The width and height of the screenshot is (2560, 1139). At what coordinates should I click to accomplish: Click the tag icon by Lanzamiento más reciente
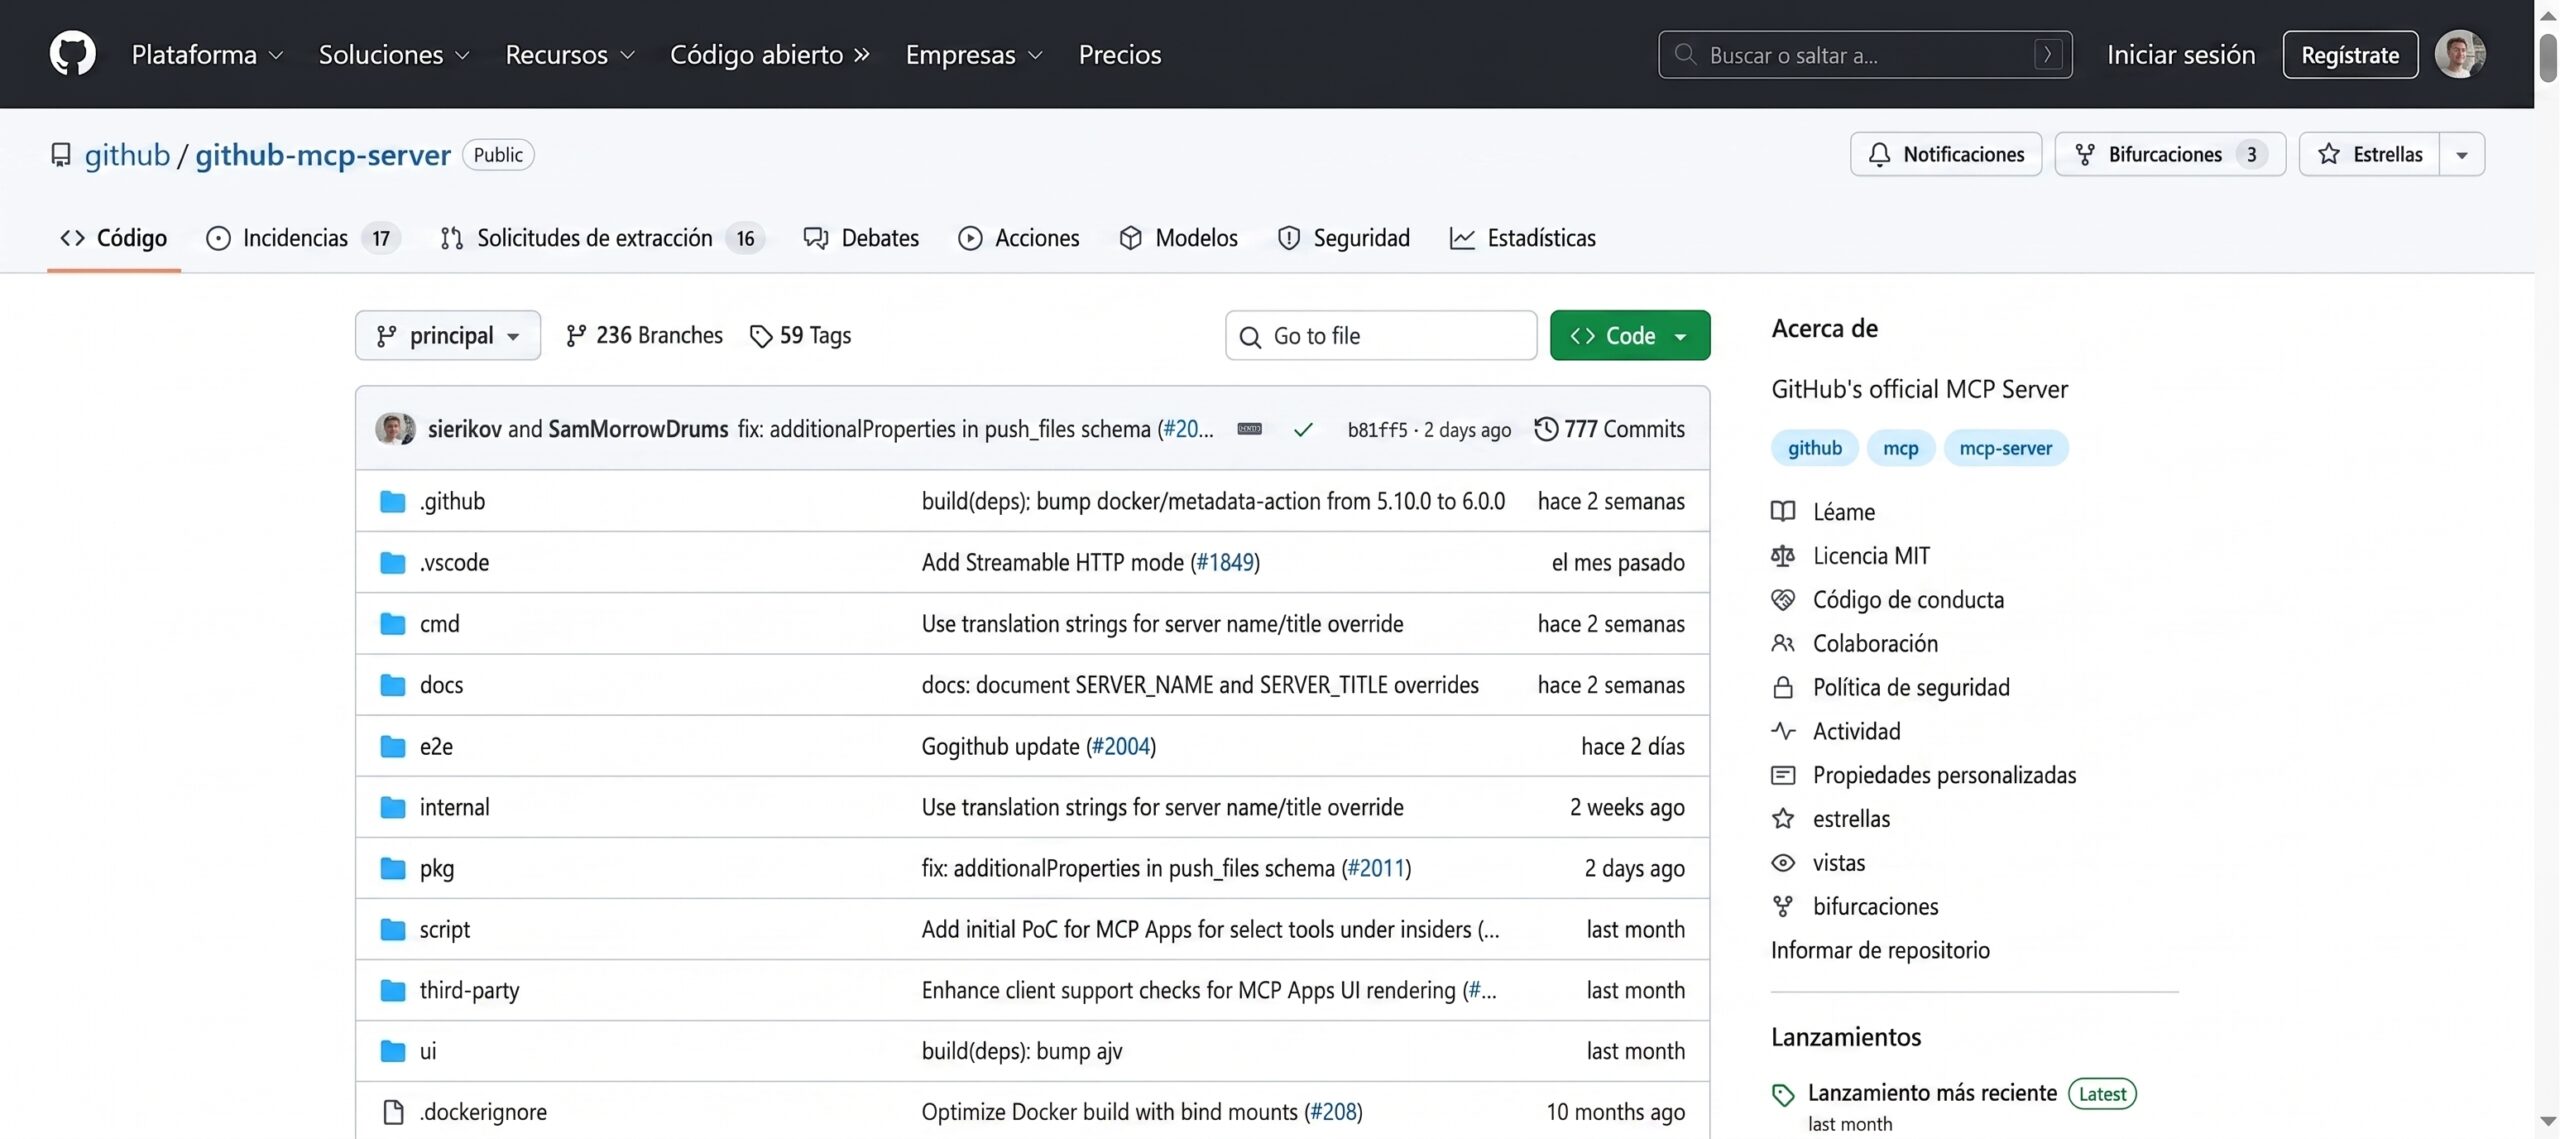(1783, 1095)
